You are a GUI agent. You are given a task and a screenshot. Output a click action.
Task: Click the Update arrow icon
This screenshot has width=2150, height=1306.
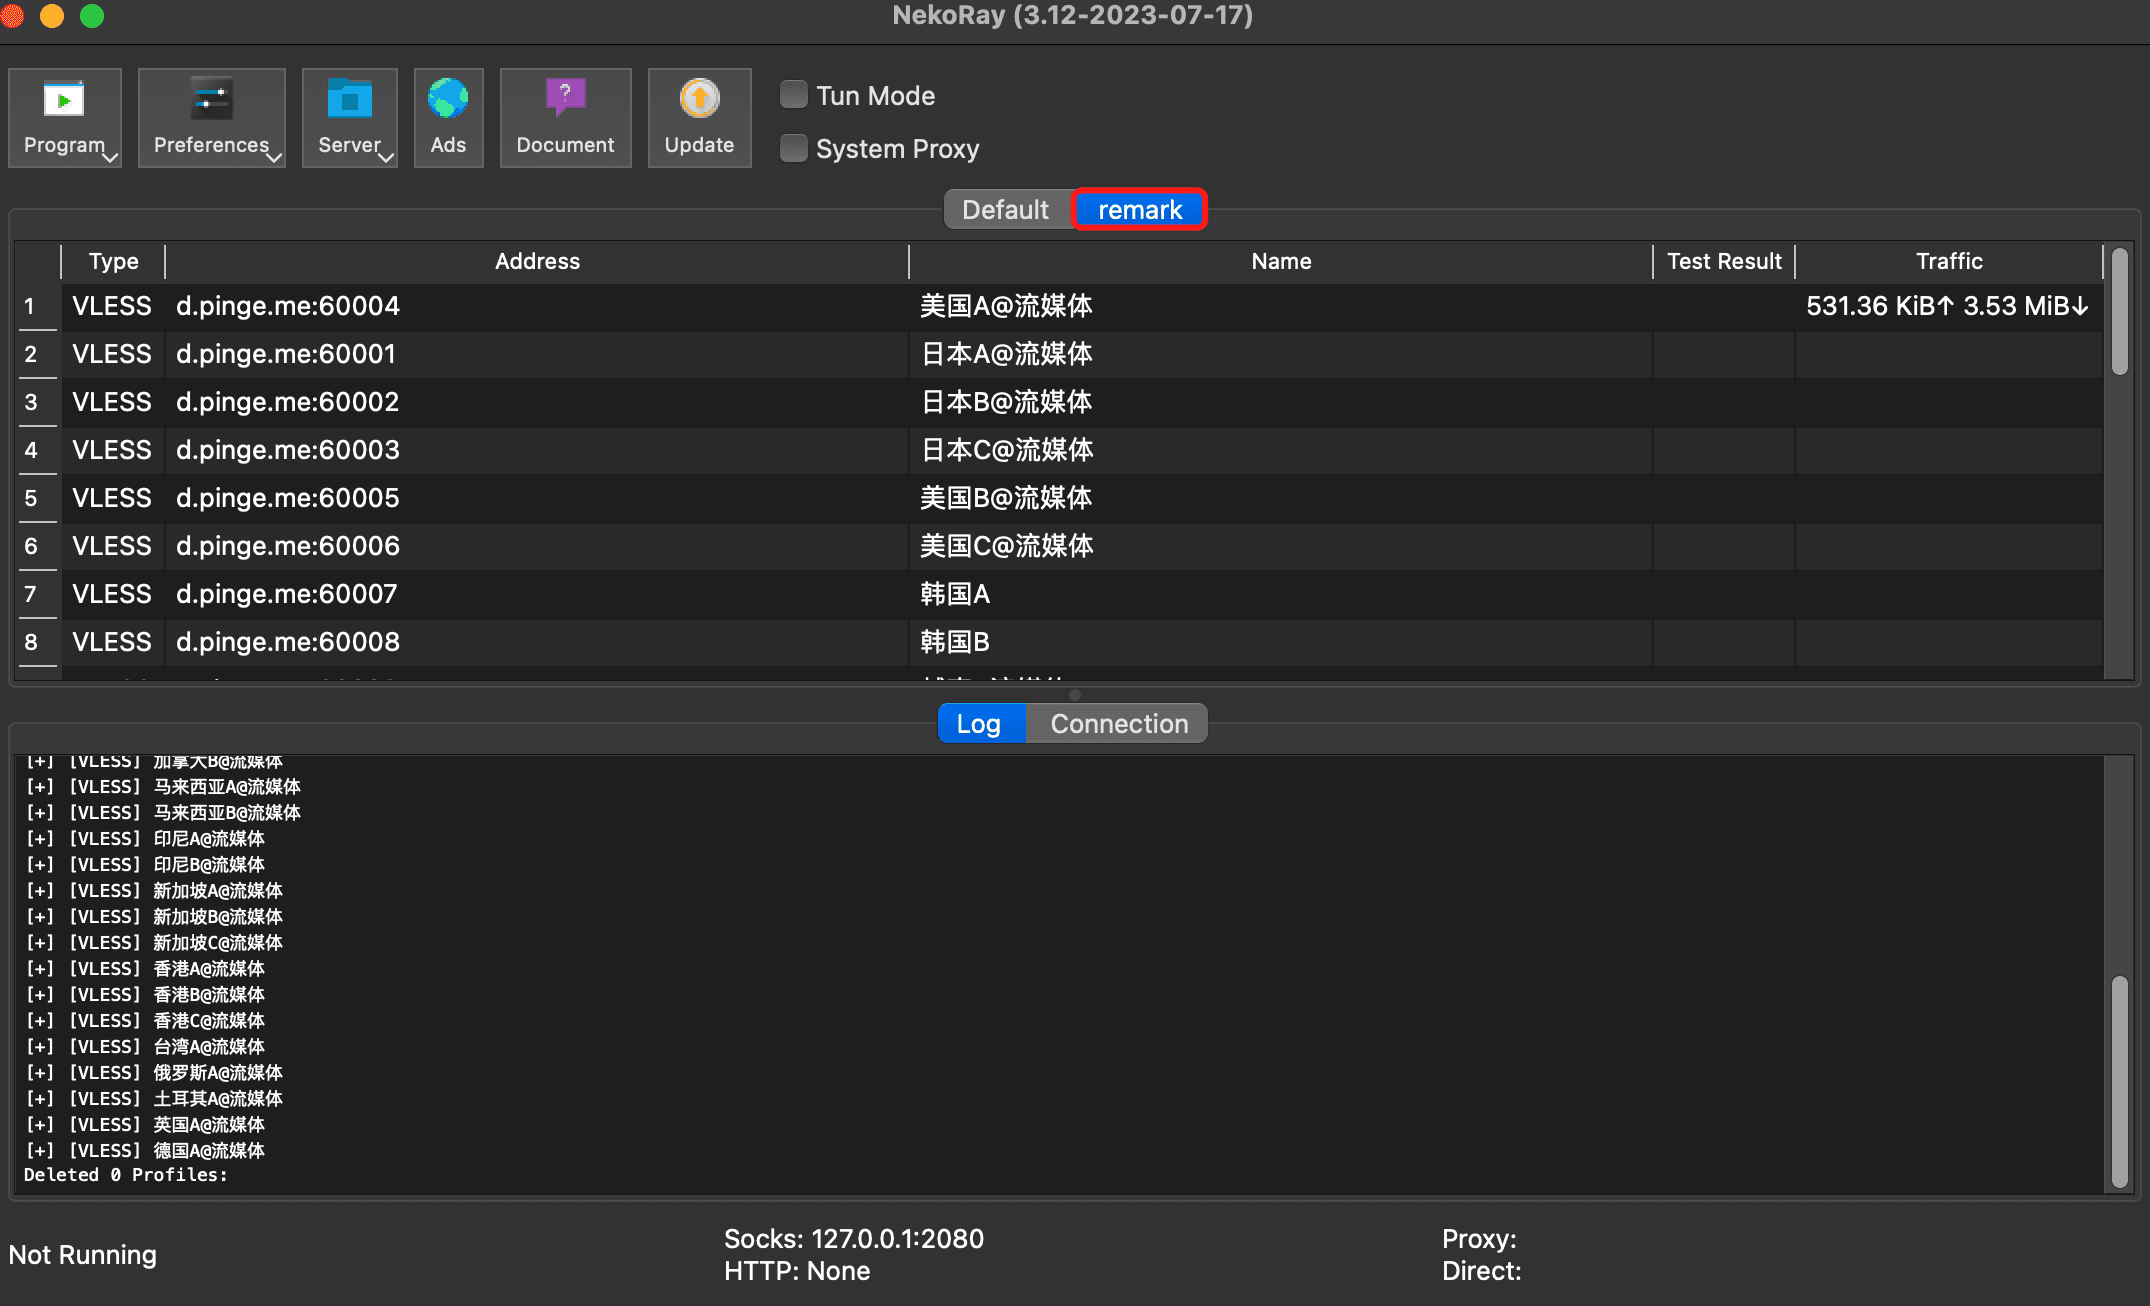(699, 99)
